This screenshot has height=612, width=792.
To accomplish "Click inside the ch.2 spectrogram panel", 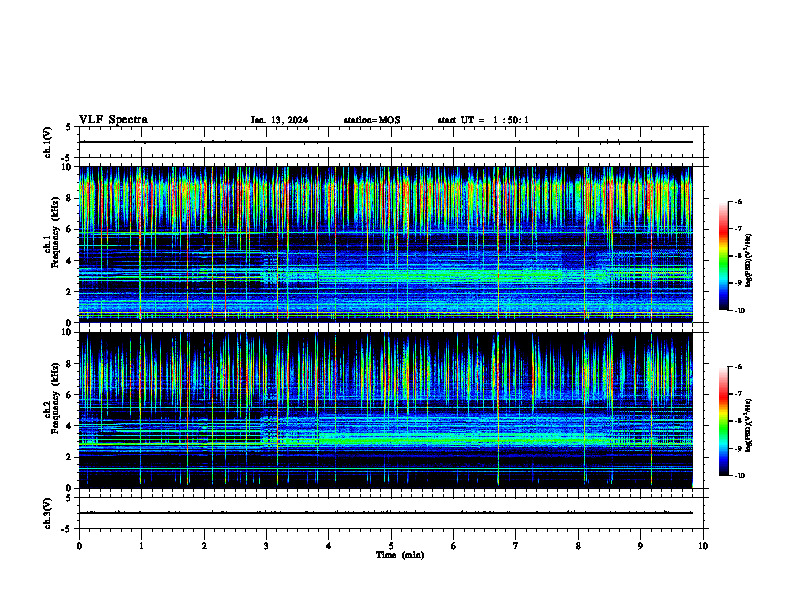I will 386,410.
